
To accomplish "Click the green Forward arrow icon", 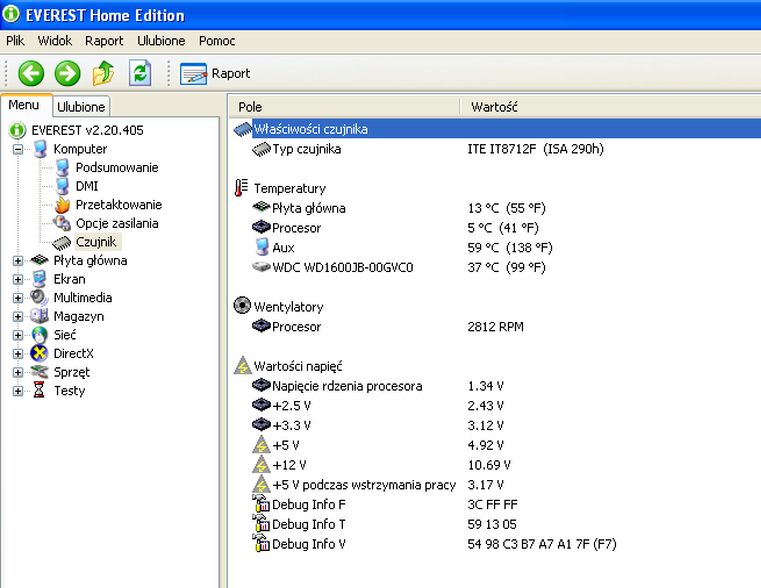I will (x=67, y=73).
